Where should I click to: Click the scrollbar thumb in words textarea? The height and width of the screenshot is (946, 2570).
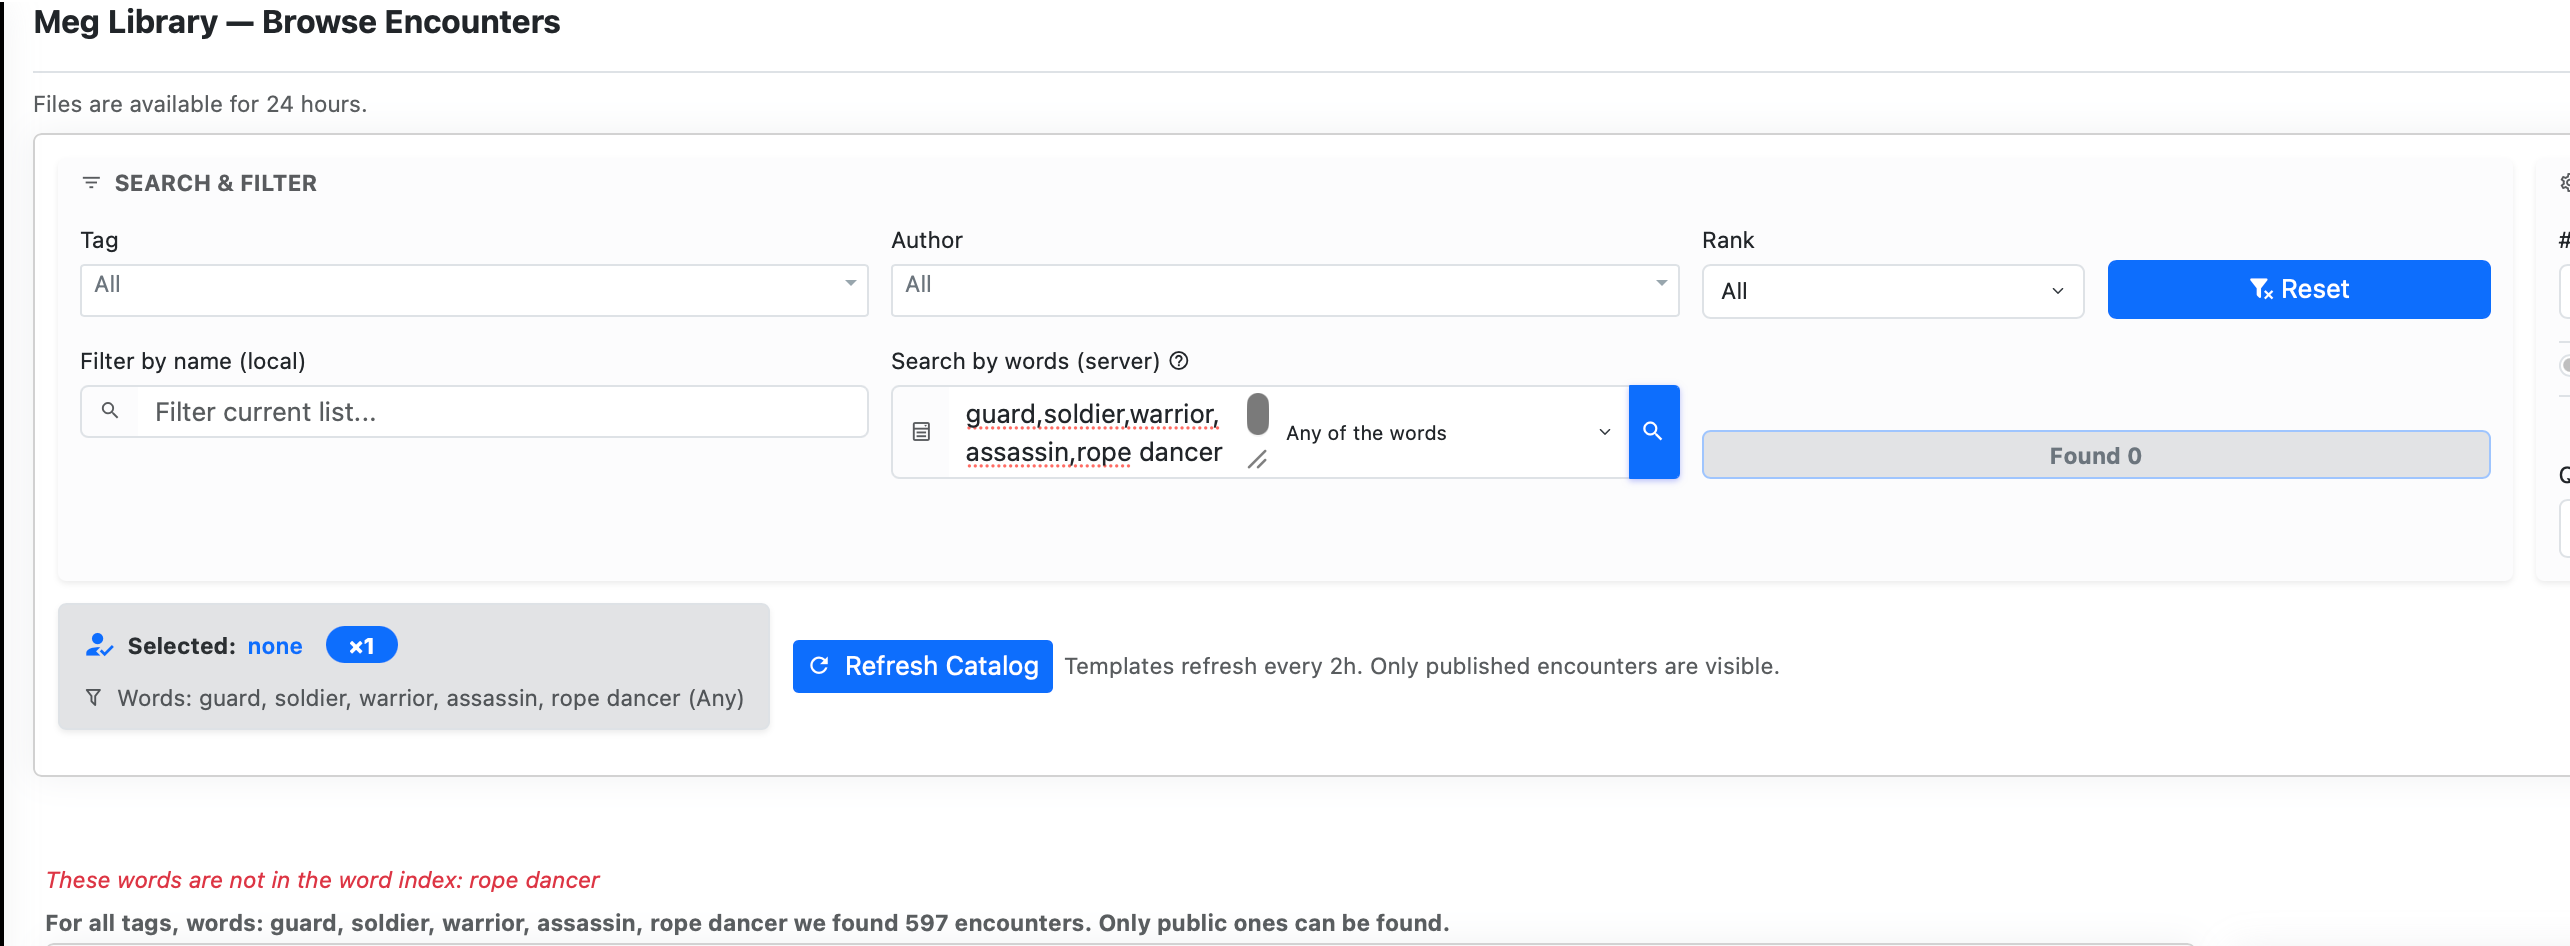pos(1257,414)
